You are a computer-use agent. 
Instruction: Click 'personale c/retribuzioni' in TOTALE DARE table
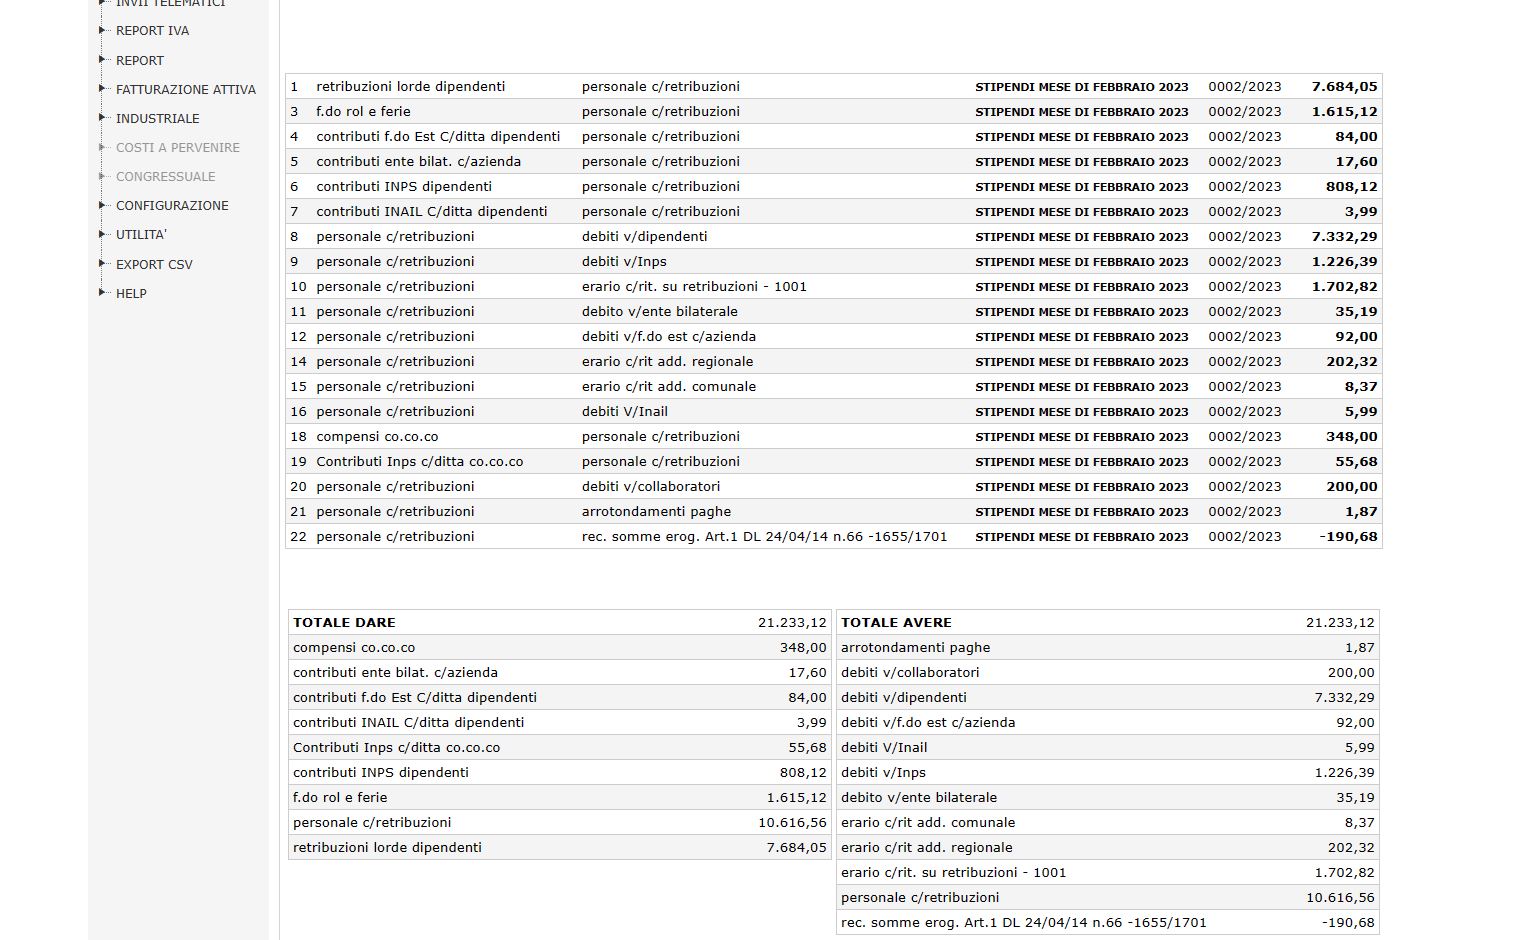pos(372,822)
